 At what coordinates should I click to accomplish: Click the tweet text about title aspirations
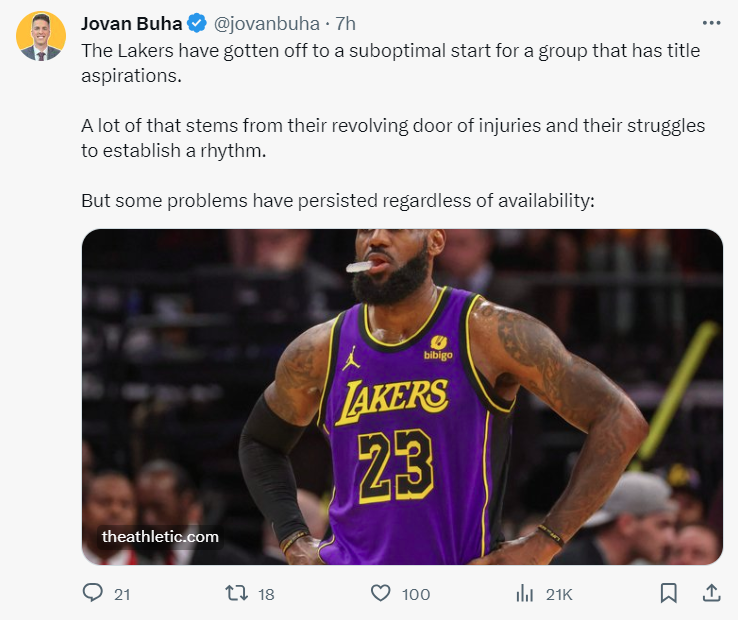pos(391,63)
